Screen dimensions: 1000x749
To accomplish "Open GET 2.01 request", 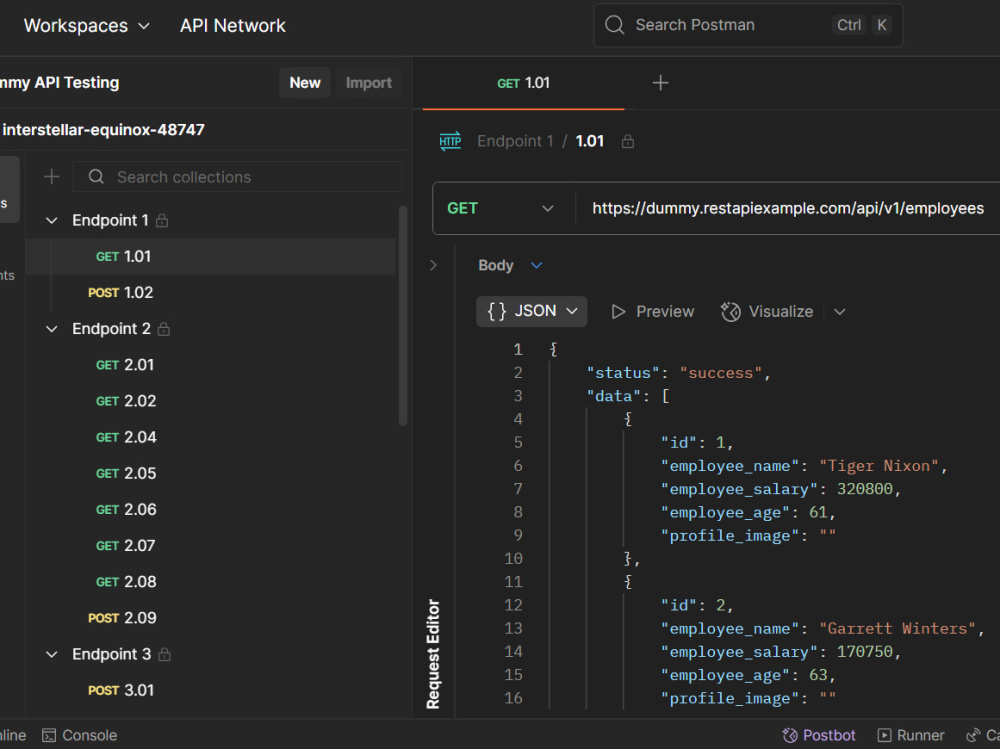I will coord(210,365).
